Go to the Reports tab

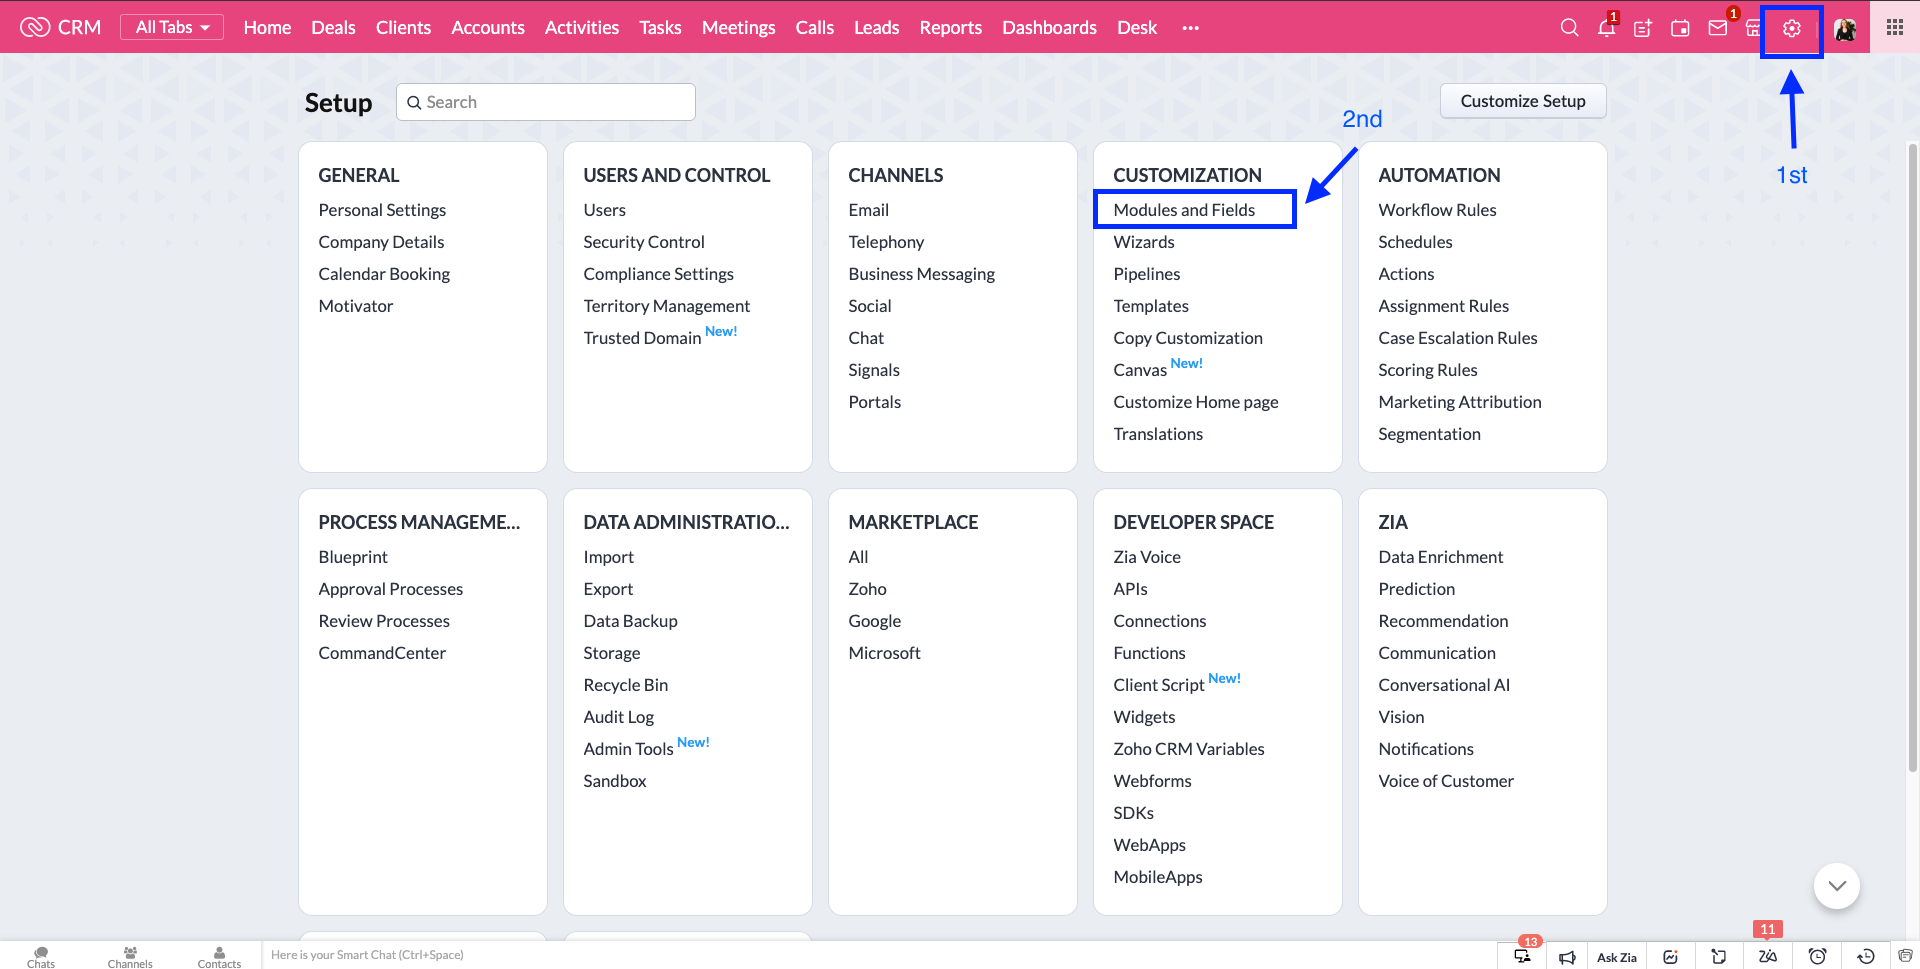[x=950, y=28]
